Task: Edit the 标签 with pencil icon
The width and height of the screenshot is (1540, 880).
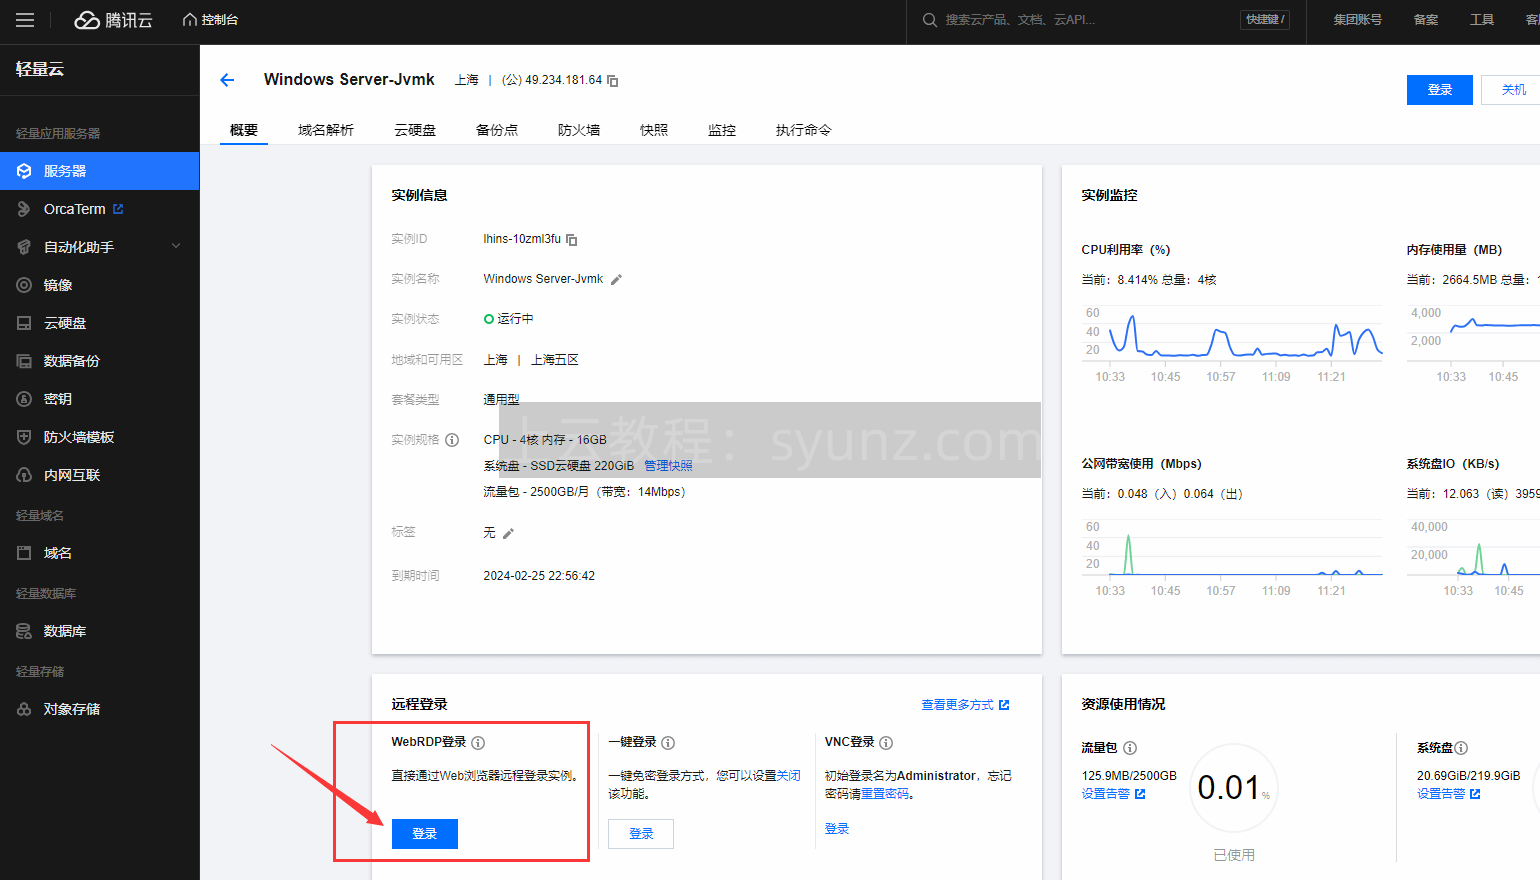Action: pos(508,534)
